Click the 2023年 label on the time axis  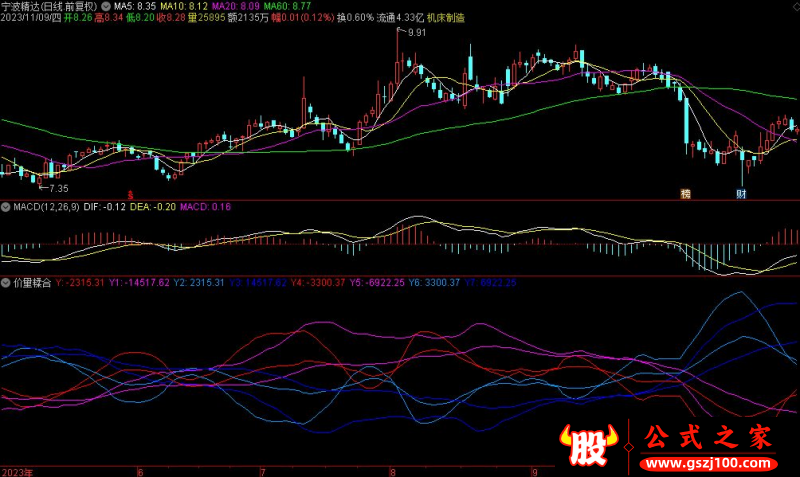[17, 470]
